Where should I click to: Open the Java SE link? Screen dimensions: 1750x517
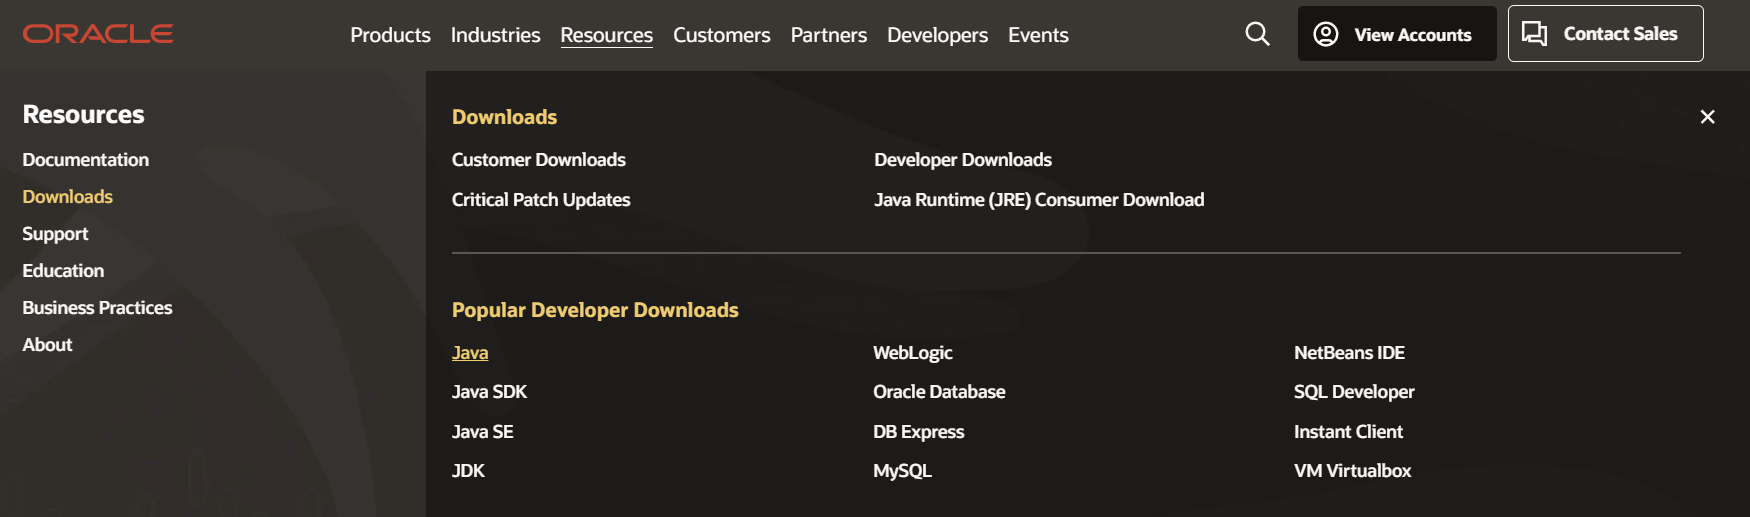coord(482,432)
